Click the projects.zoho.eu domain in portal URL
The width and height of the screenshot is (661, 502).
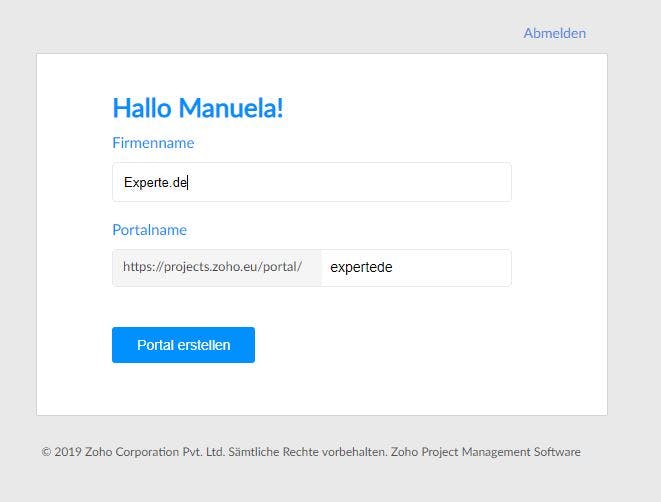coord(211,267)
